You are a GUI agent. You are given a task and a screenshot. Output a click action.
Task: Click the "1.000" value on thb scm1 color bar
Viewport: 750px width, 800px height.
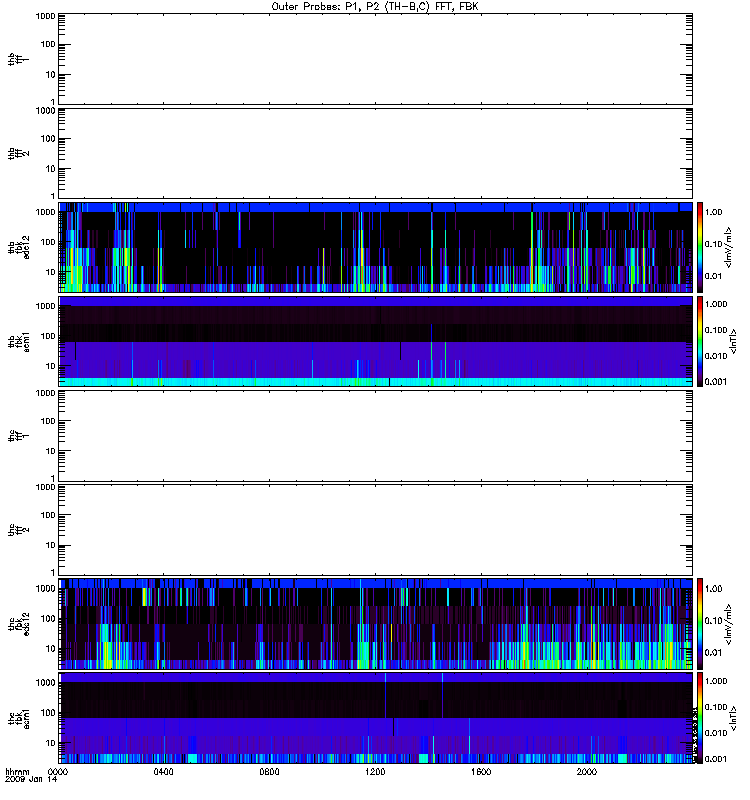716,304
